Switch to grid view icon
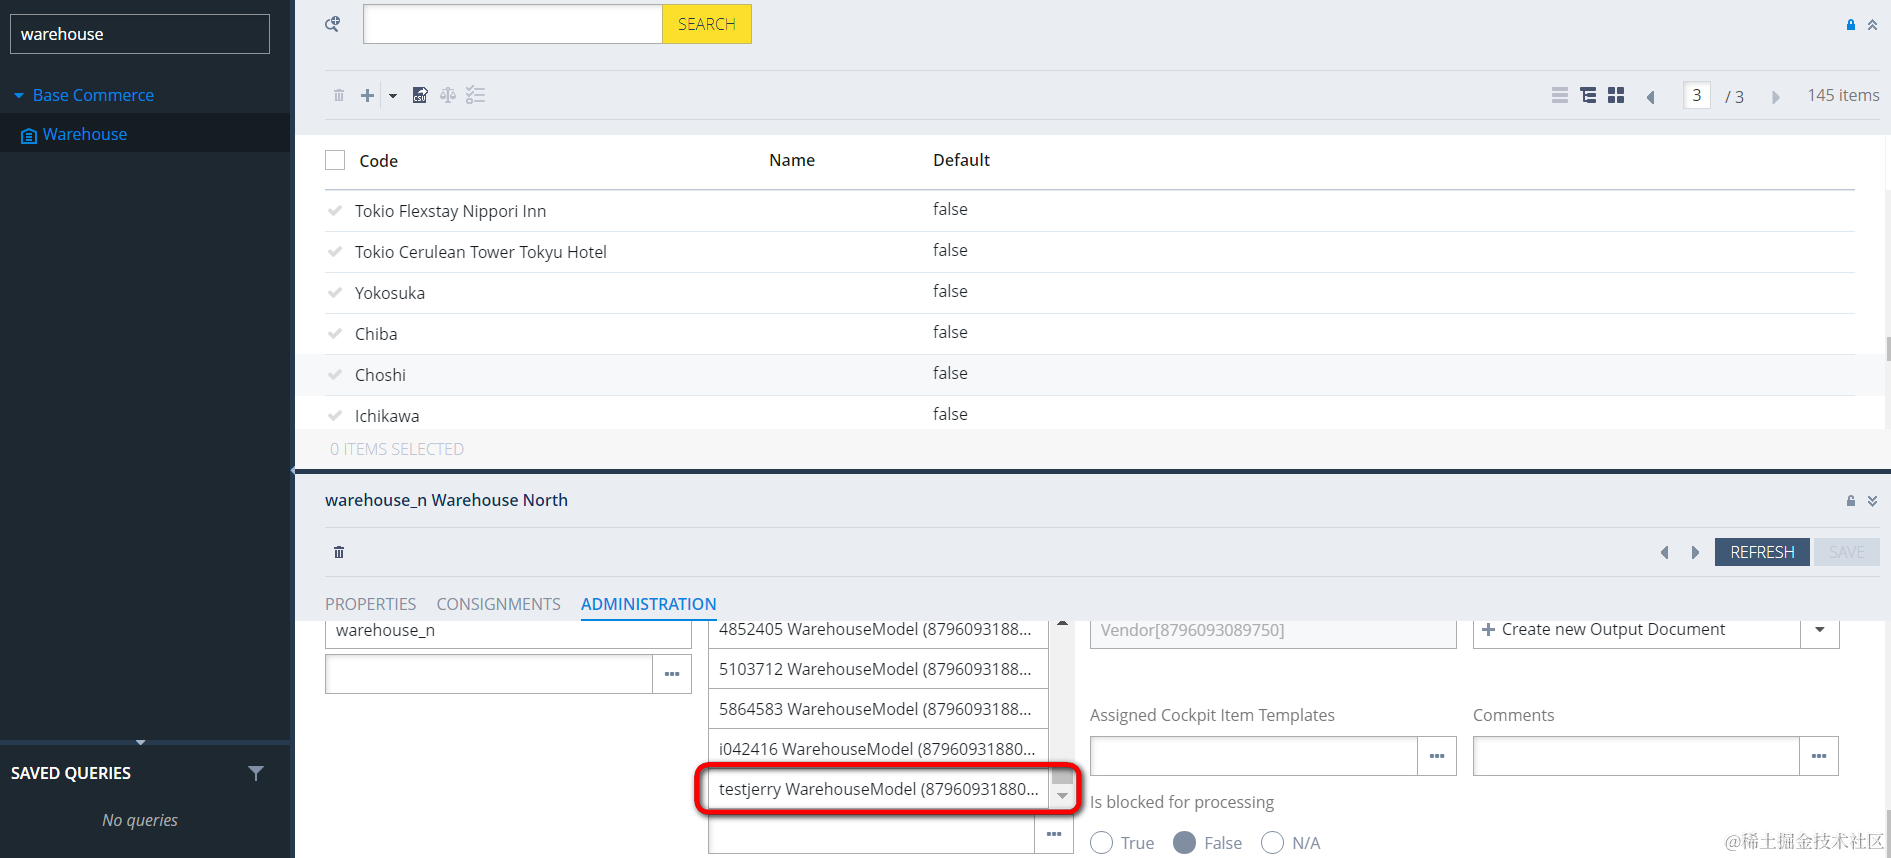The height and width of the screenshot is (858, 1891). (1615, 95)
